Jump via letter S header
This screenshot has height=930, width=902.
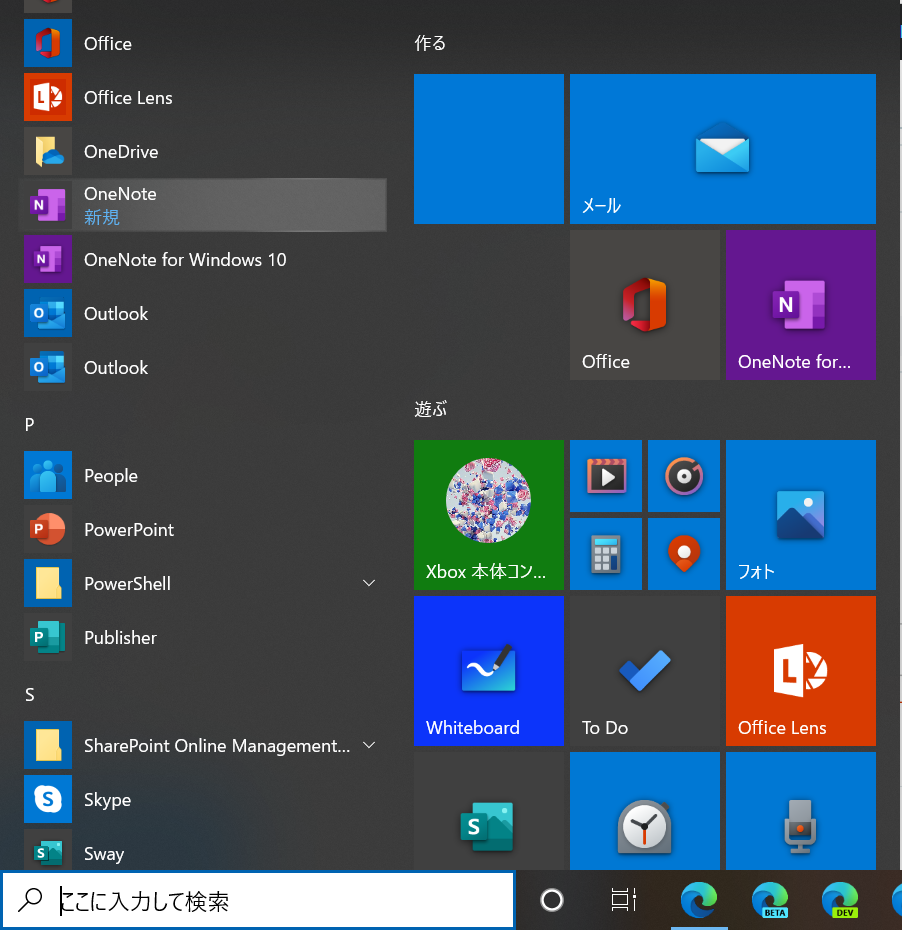pyautogui.click(x=30, y=695)
